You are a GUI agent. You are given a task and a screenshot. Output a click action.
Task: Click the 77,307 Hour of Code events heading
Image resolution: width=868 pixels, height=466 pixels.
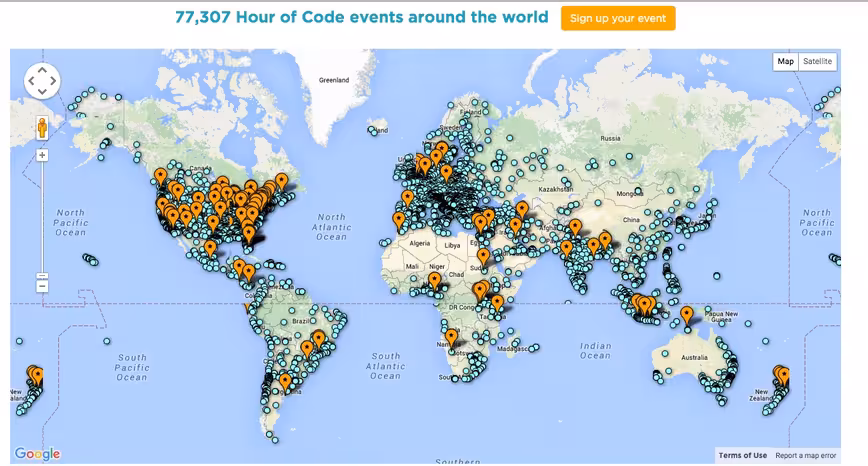pos(361,17)
